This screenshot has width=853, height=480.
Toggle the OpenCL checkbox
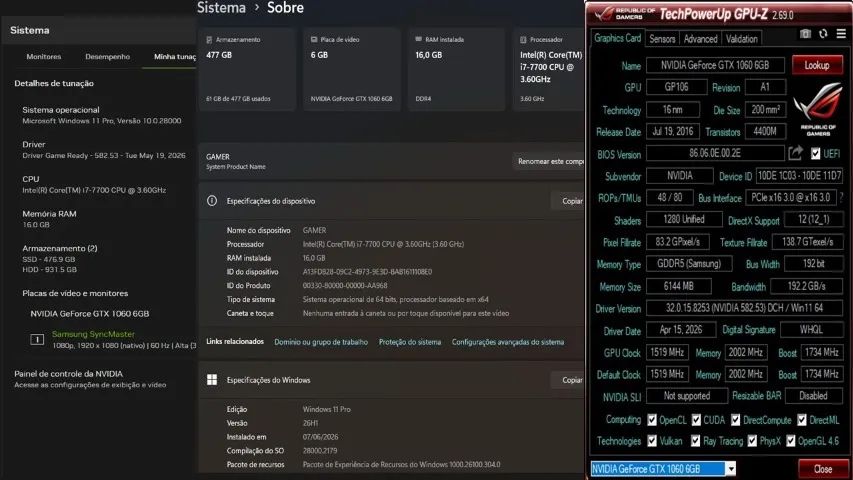pyautogui.click(x=652, y=420)
